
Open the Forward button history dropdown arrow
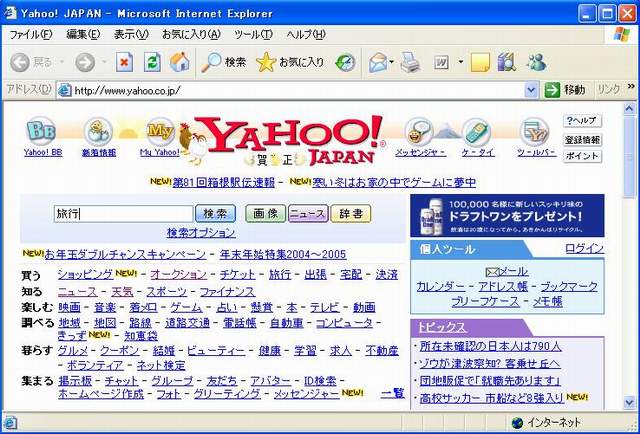click(x=104, y=62)
